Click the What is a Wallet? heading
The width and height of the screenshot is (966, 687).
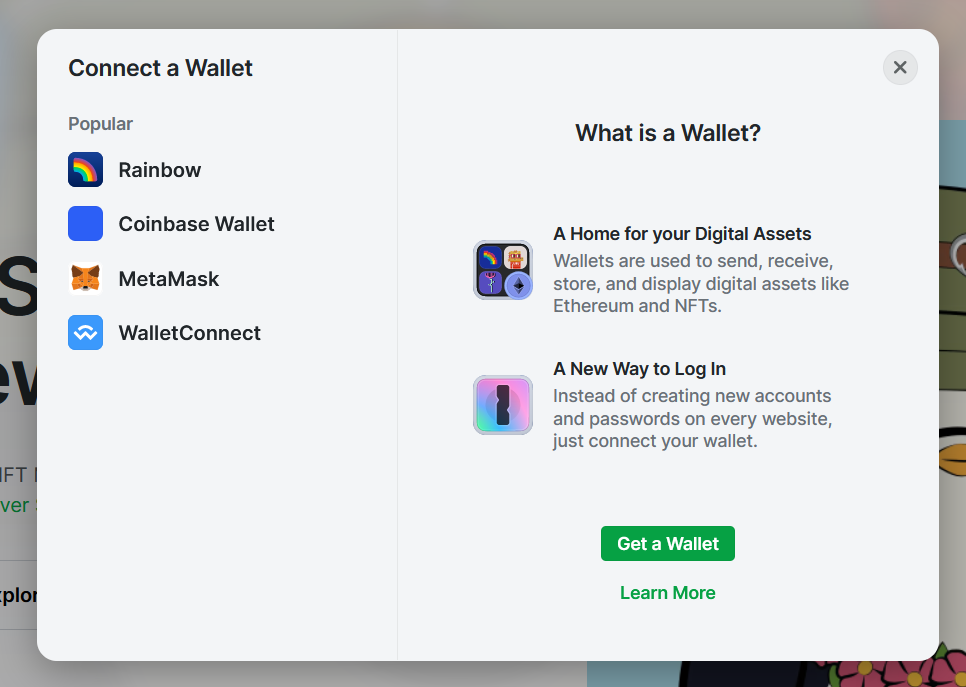[x=668, y=133]
